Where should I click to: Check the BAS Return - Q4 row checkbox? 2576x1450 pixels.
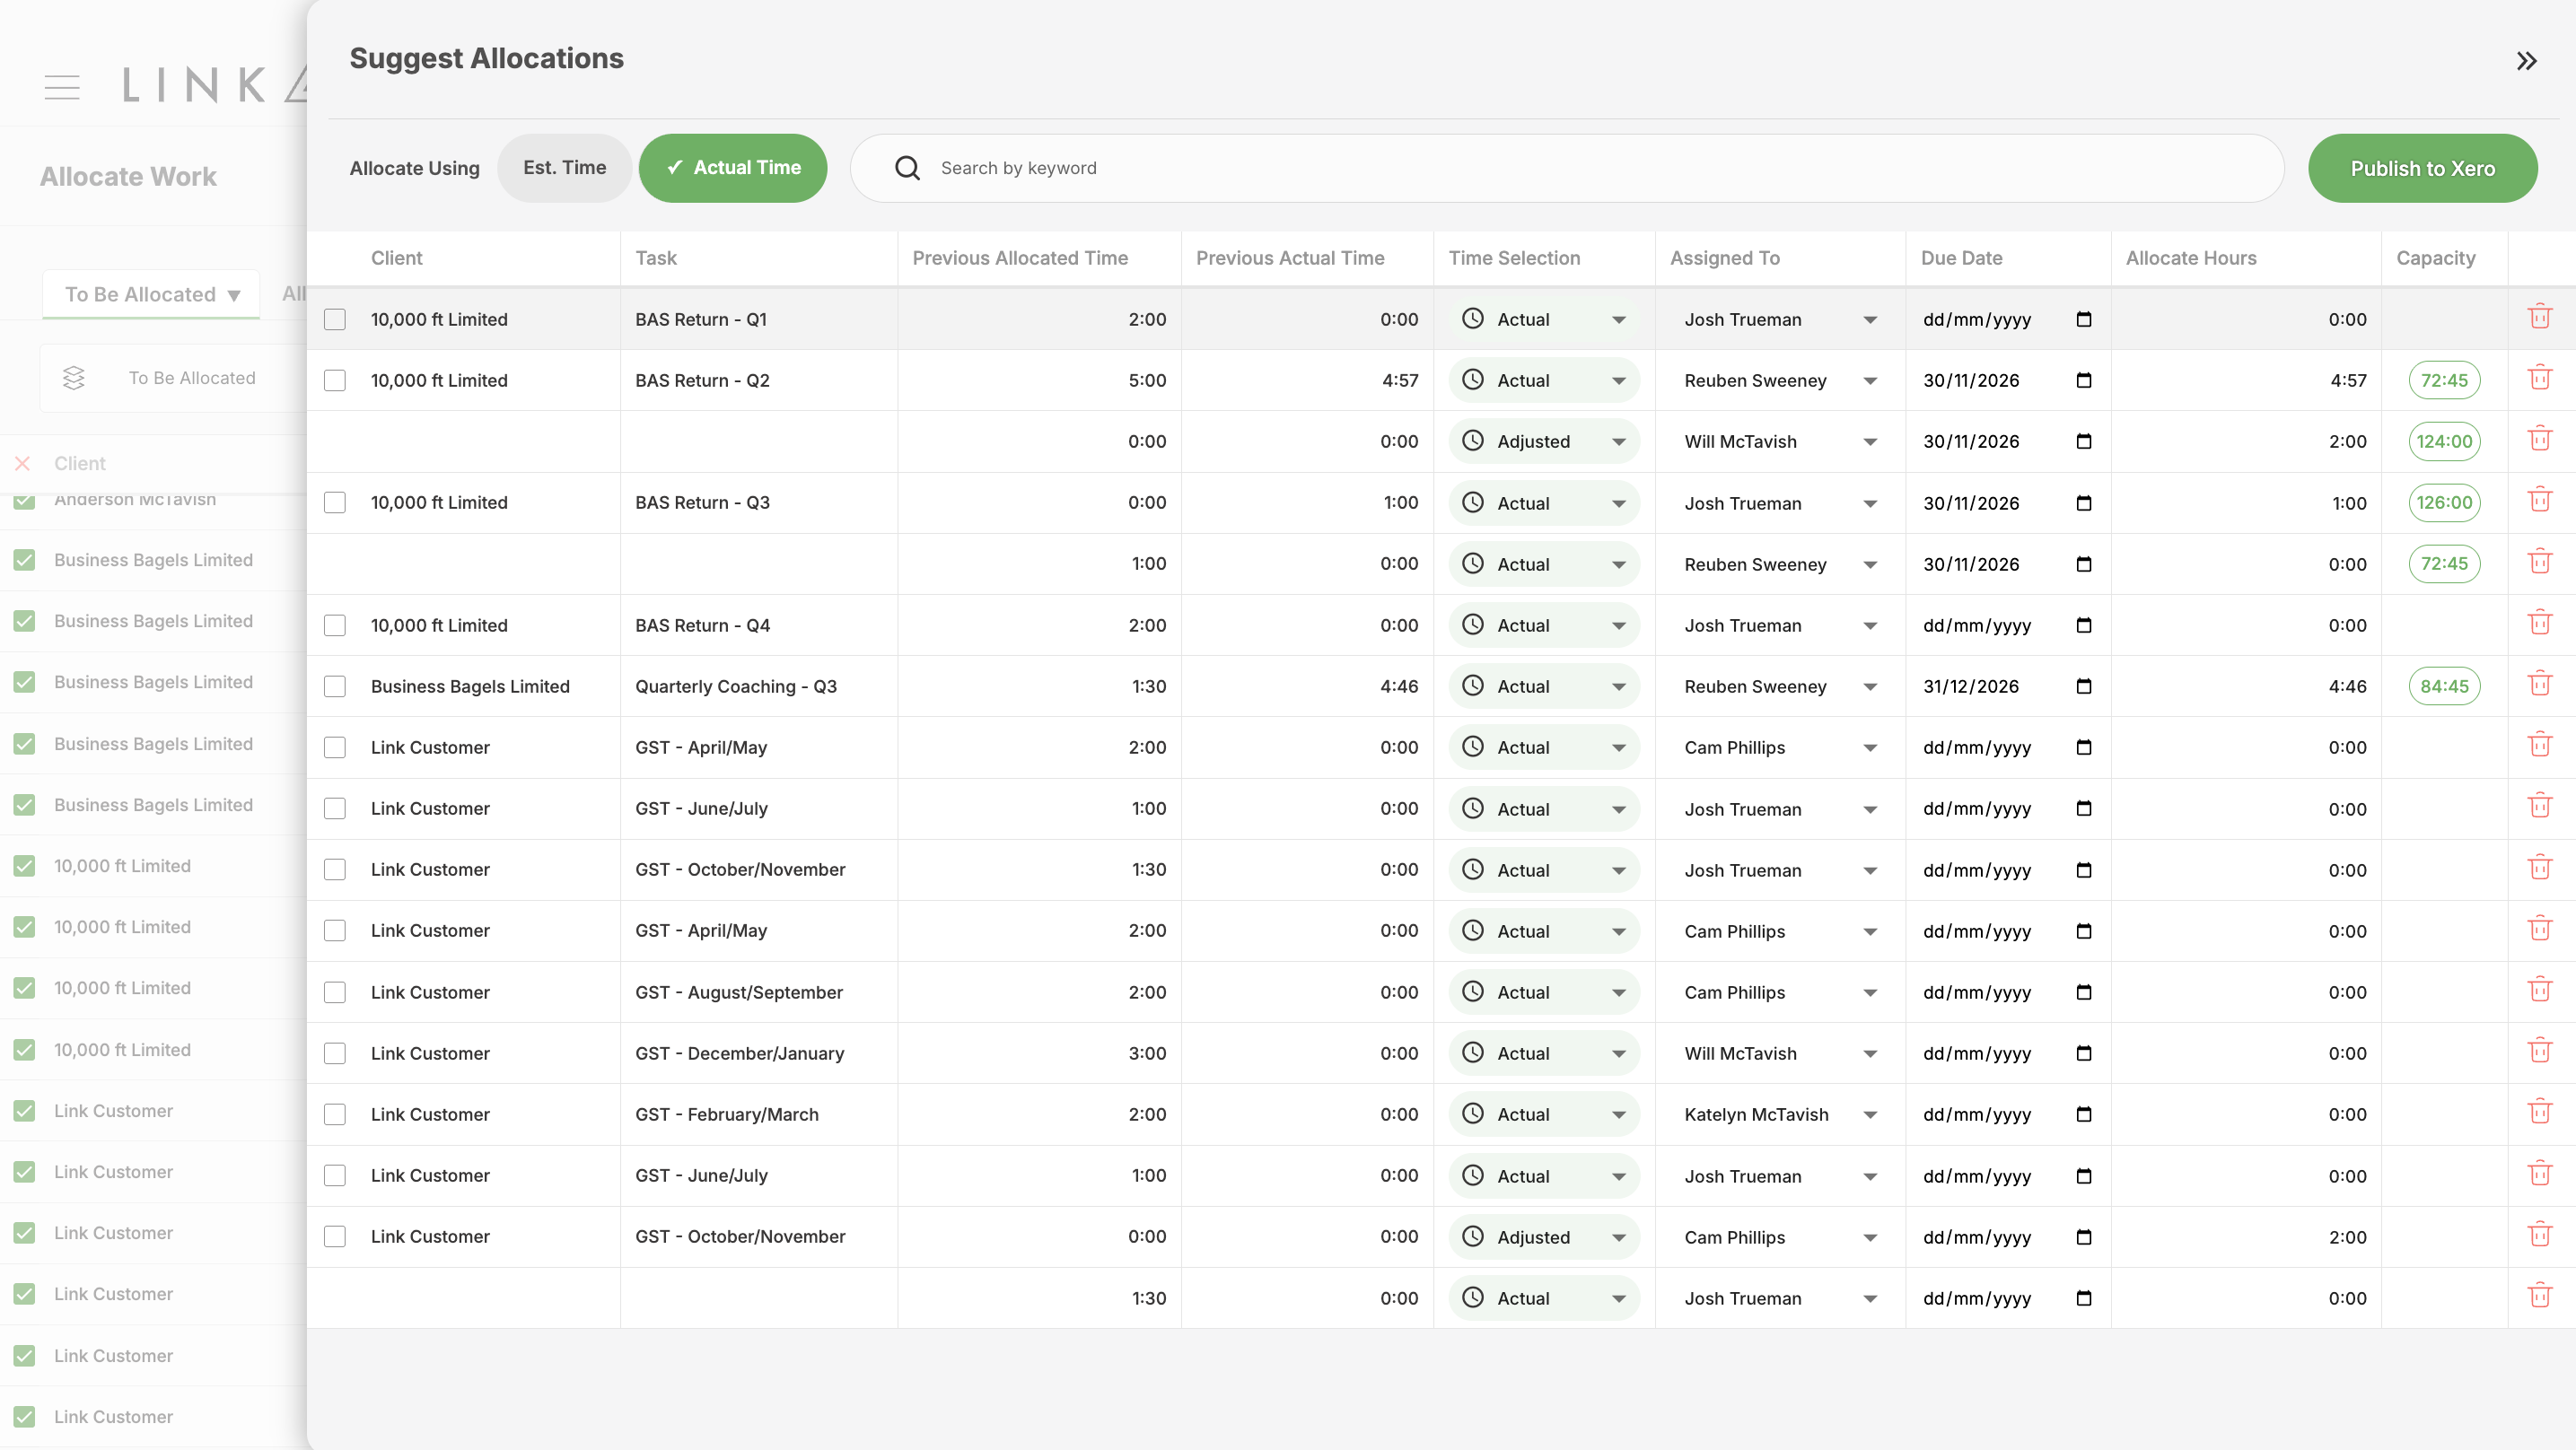click(x=335, y=625)
